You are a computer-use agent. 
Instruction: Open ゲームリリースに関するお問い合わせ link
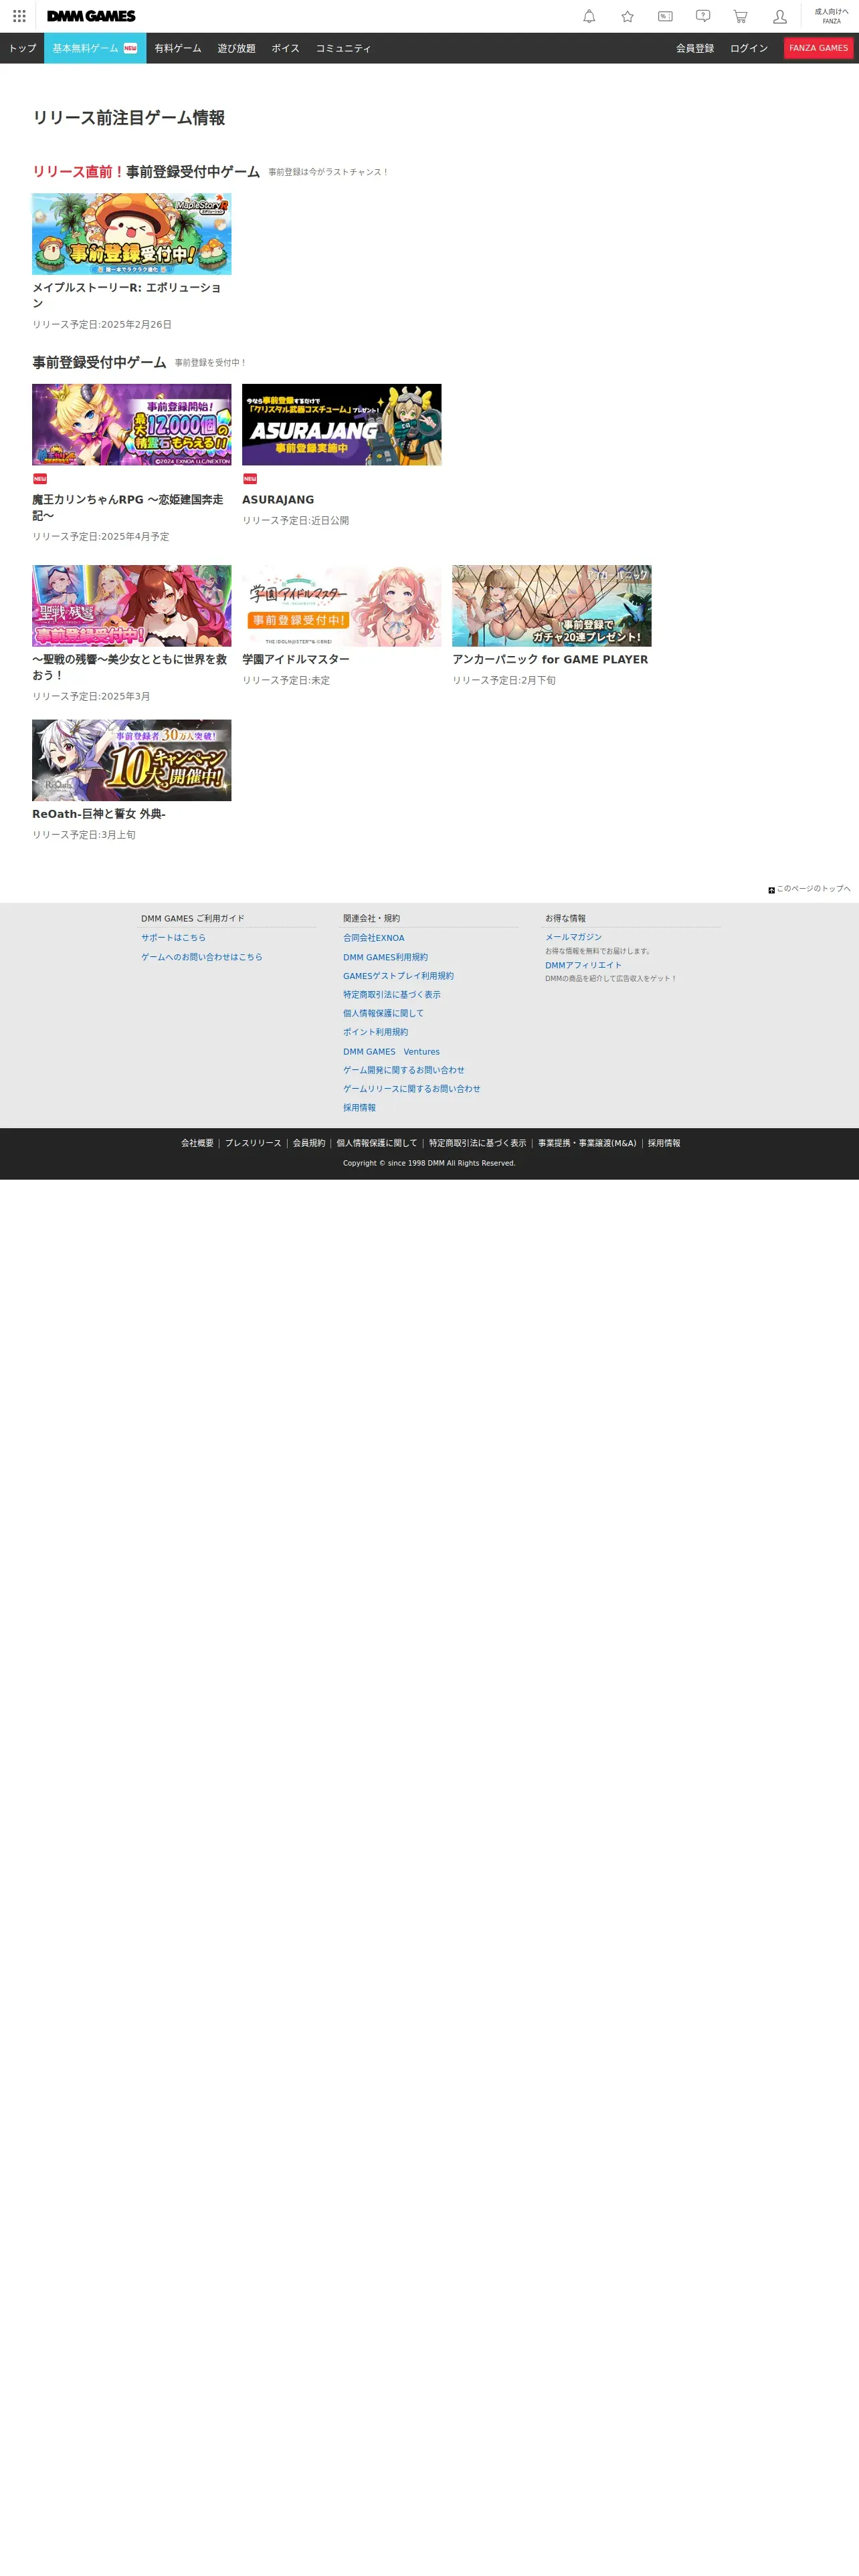[412, 1089]
